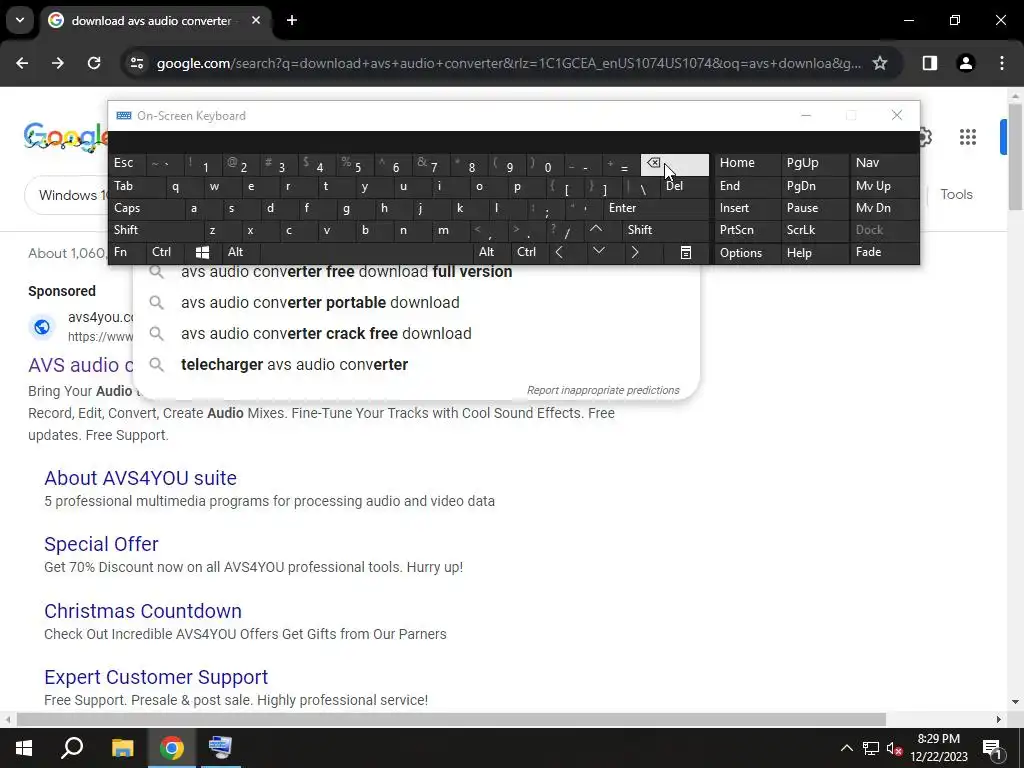Click the left arrow key on keyboard

tap(559, 252)
